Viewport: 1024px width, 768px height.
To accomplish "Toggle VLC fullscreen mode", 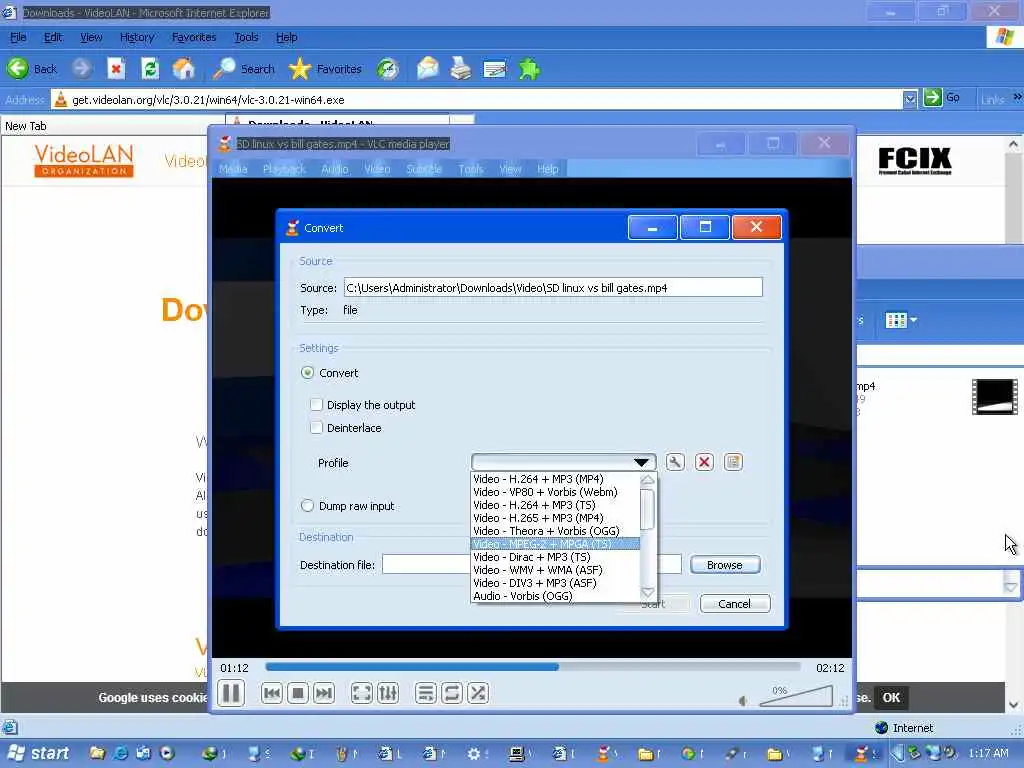I will [361, 693].
